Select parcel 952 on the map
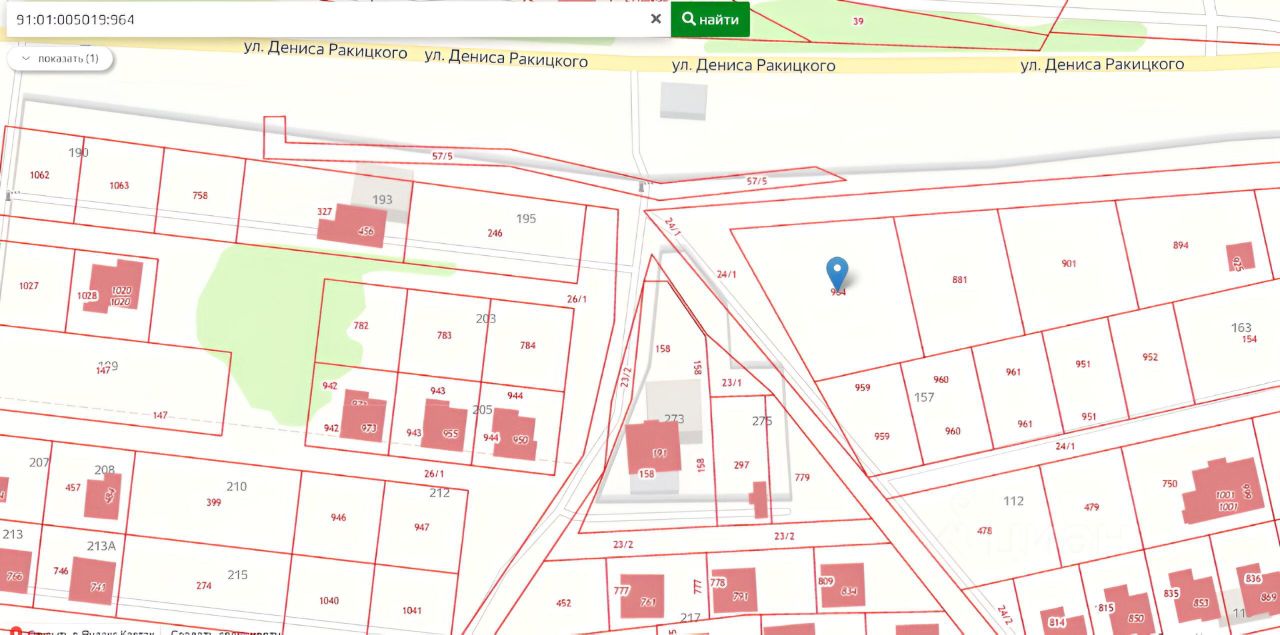Image resolution: width=1280 pixels, height=635 pixels. (x=1150, y=357)
